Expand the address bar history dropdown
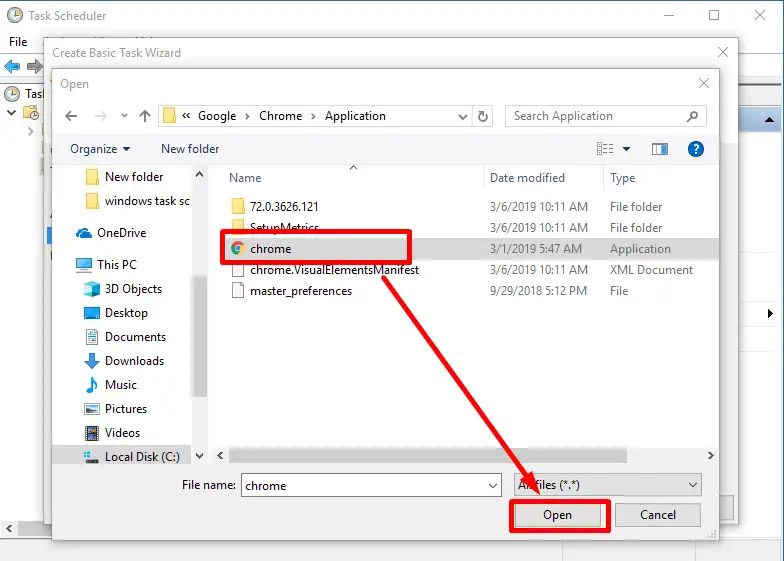The height and width of the screenshot is (561, 784). tap(462, 116)
